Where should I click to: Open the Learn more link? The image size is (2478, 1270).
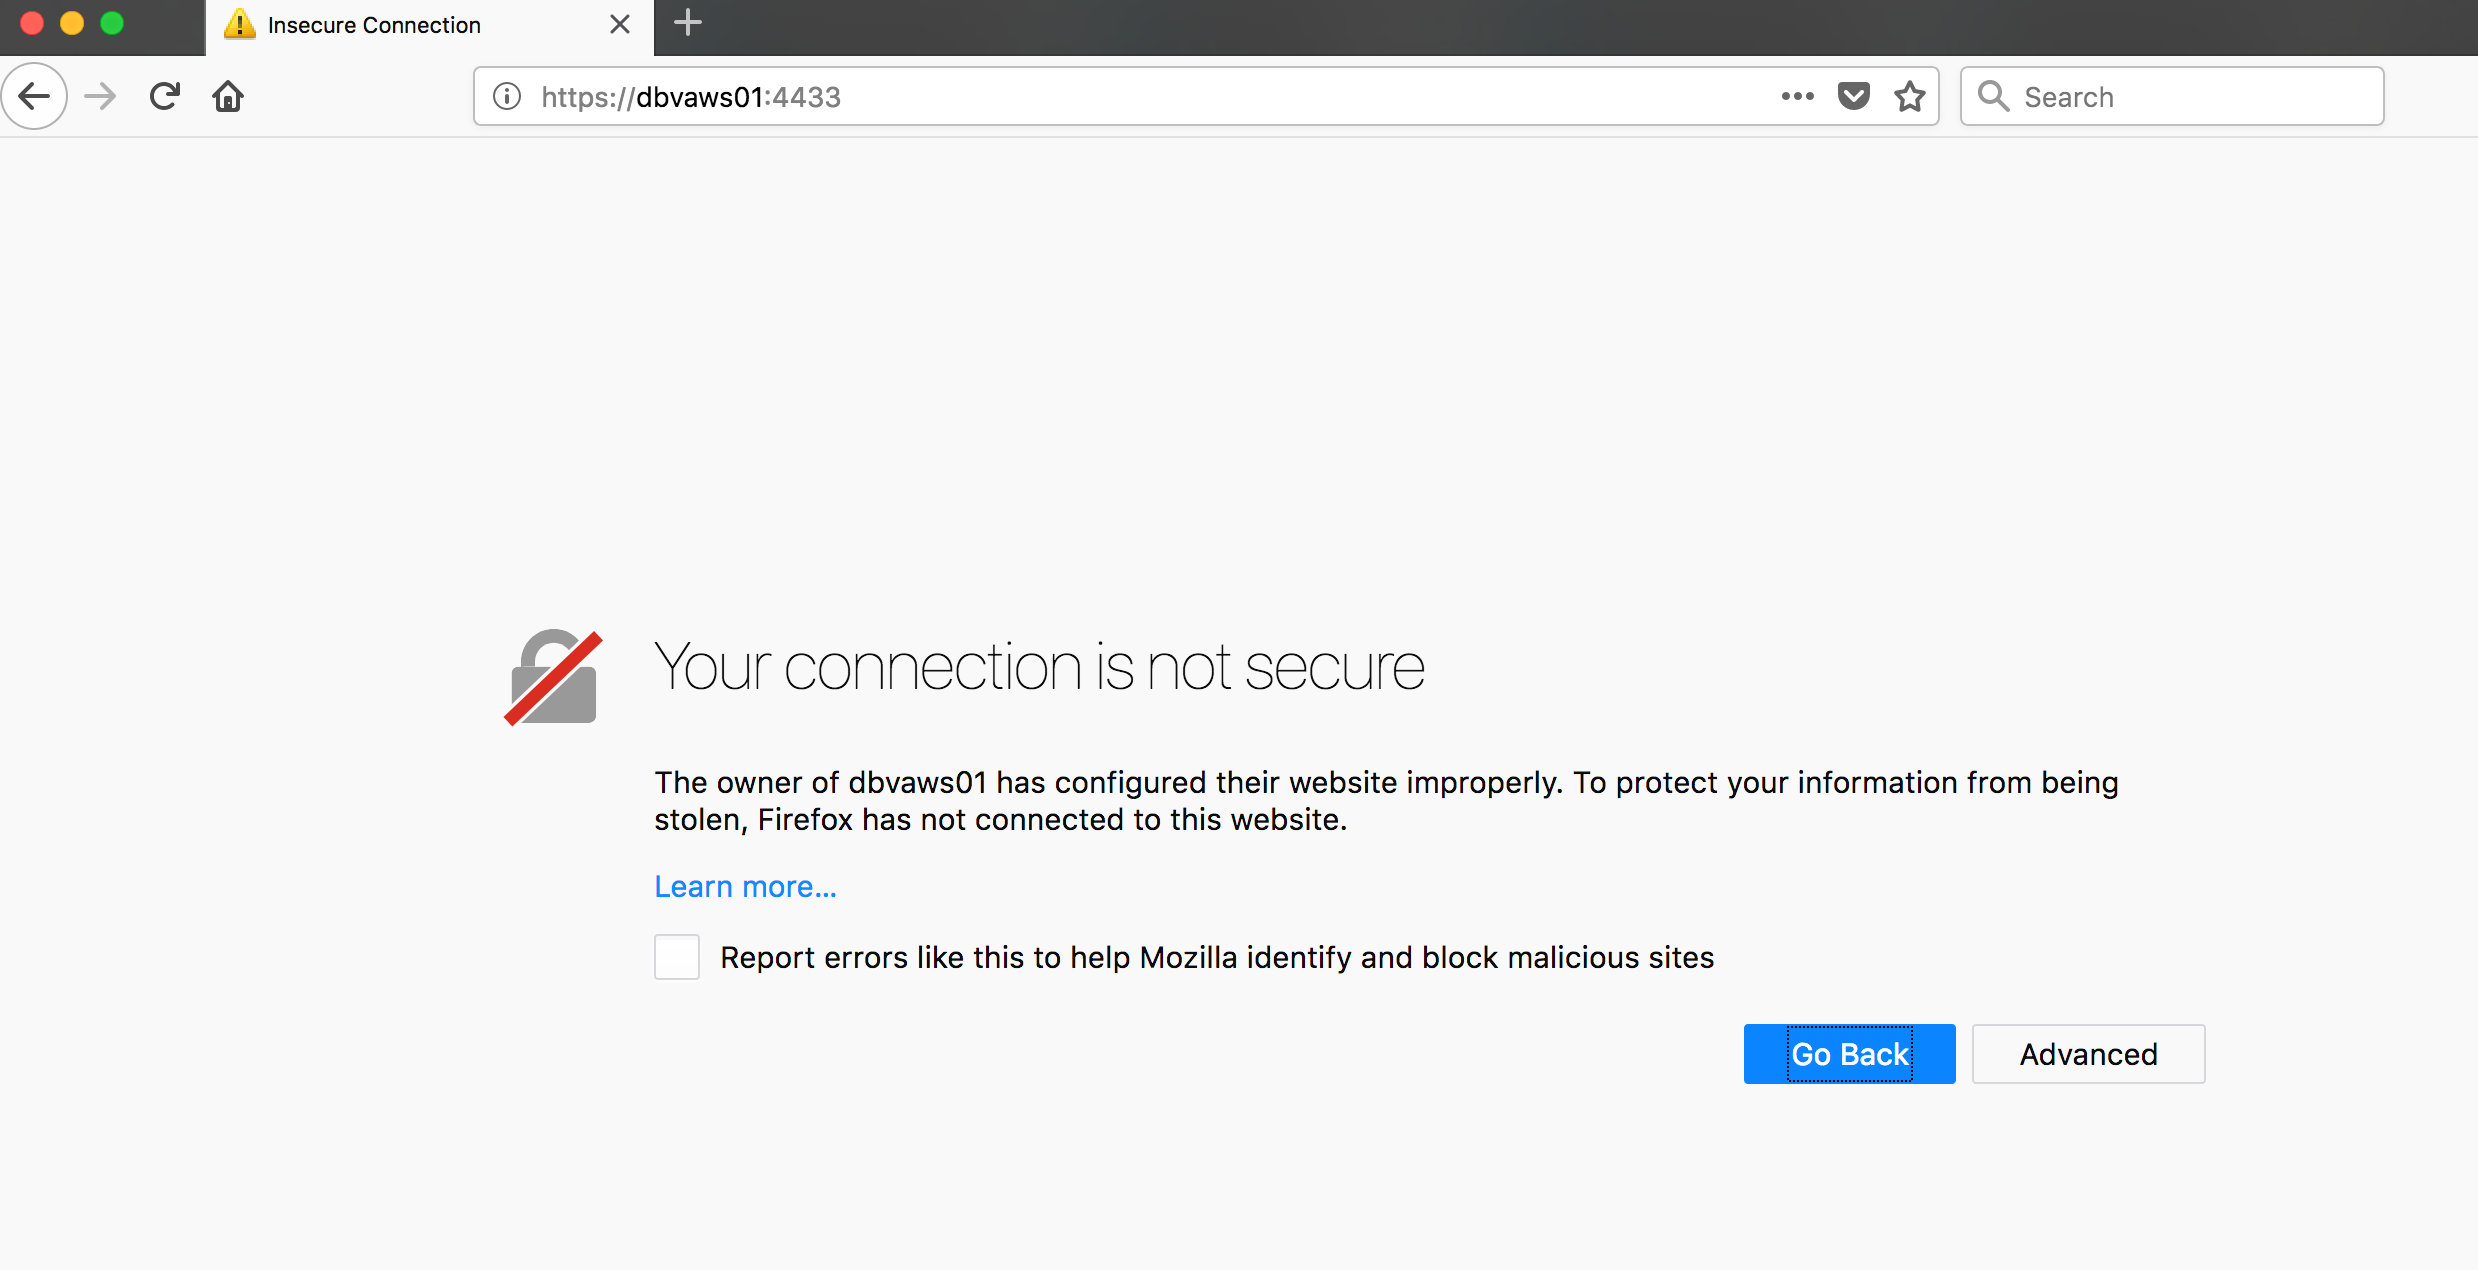pyautogui.click(x=745, y=887)
